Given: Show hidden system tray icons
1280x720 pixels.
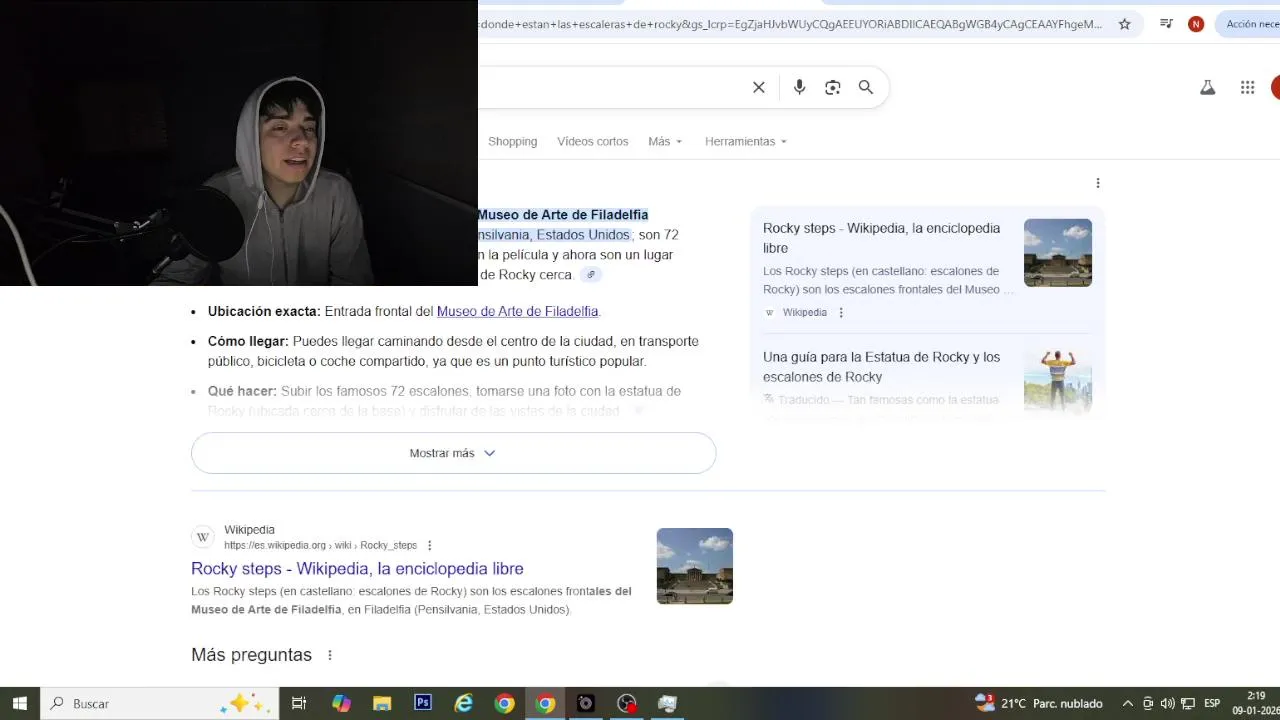Looking at the screenshot, I should [x=1128, y=704].
